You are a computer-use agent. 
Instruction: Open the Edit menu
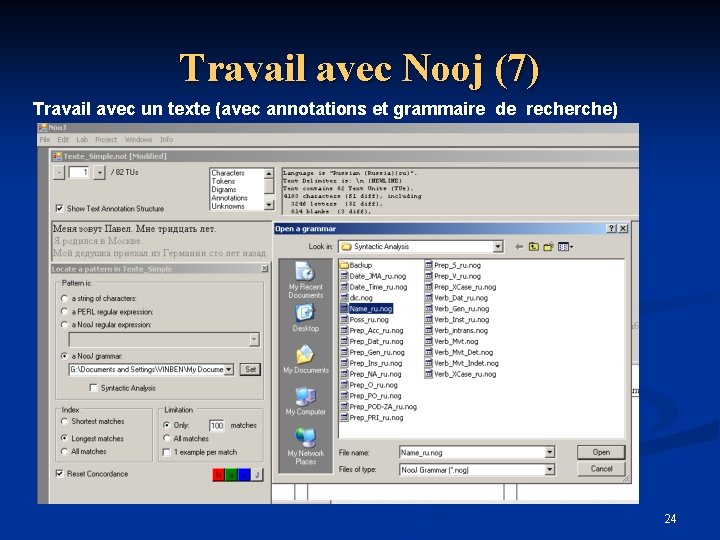tap(63, 140)
